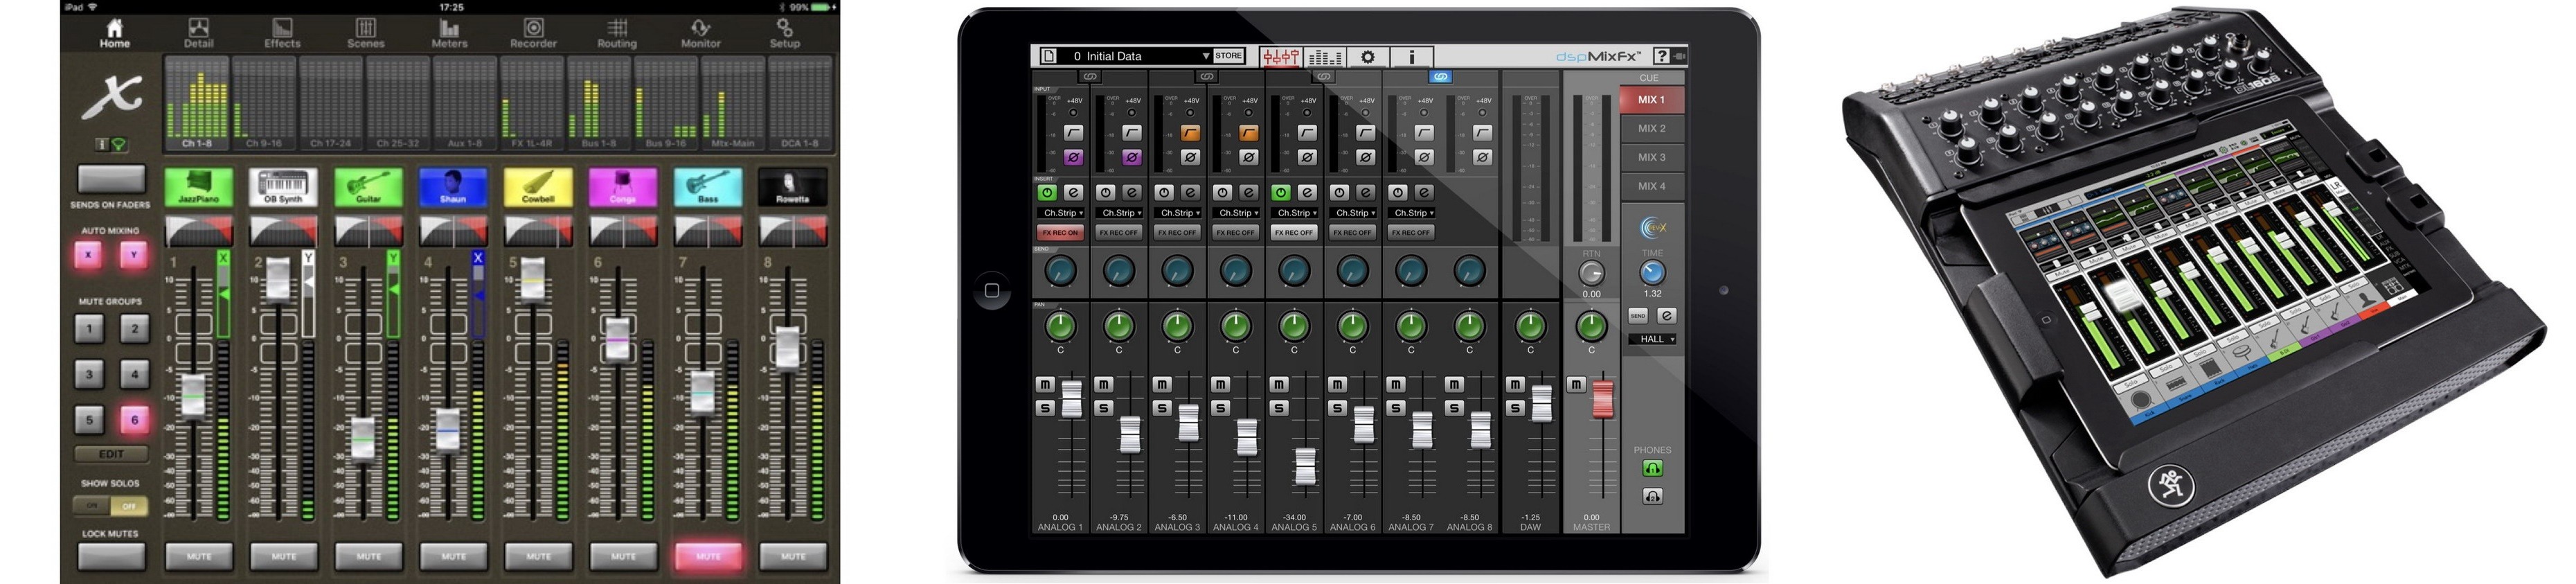Switch to the MIX 2 tab

(x=1651, y=128)
